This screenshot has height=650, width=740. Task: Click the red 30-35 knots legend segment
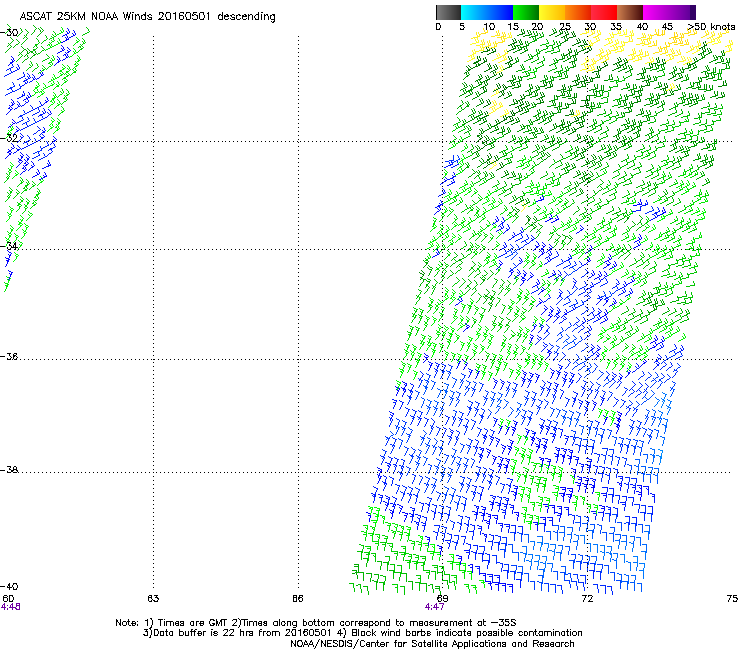pyautogui.click(x=604, y=12)
